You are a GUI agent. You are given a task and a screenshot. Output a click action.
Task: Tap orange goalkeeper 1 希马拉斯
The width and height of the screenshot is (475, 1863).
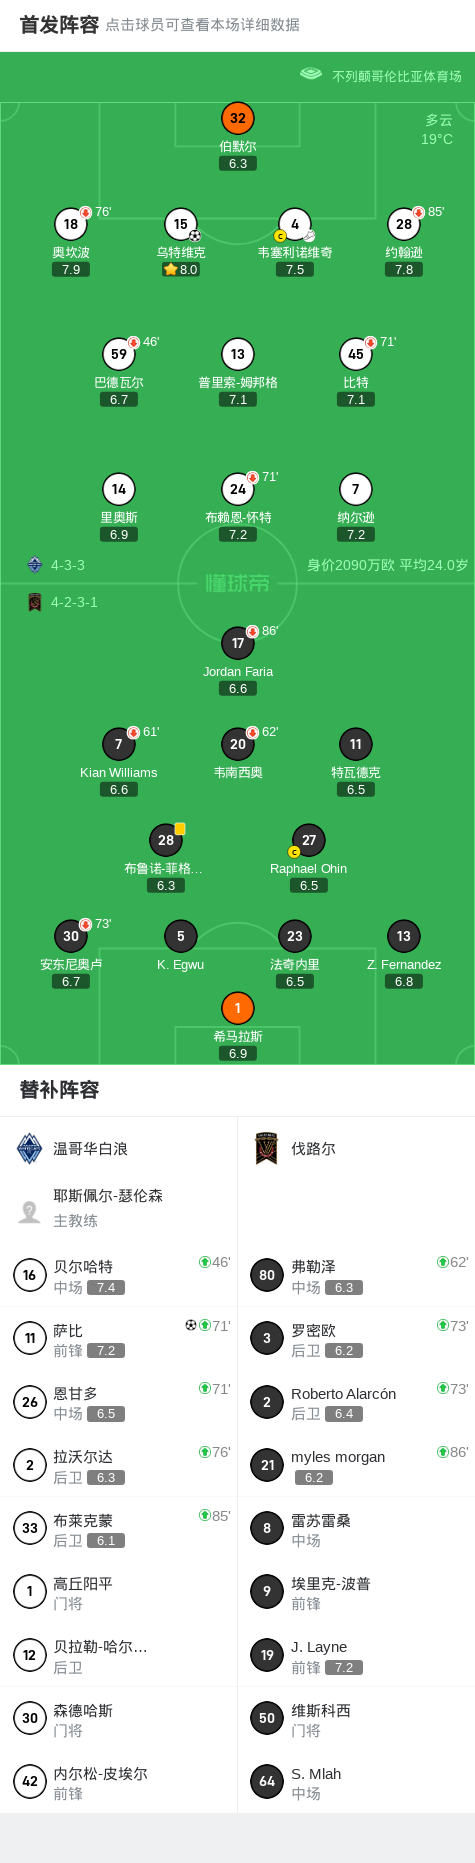coord(238,1008)
